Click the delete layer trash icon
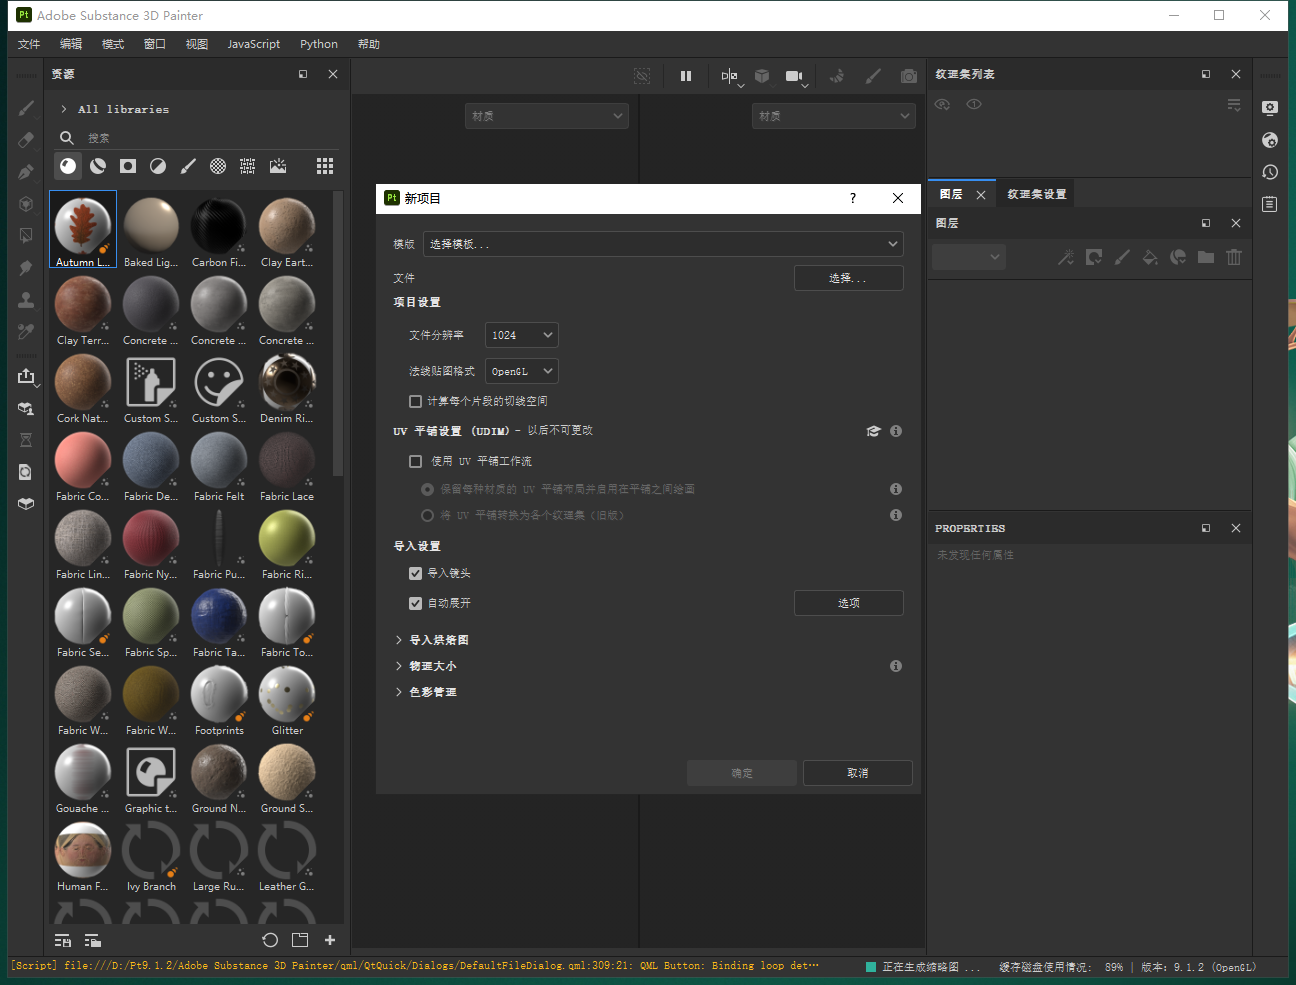Viewport: 1296px width, 985px height. (x=1234, y=257)
